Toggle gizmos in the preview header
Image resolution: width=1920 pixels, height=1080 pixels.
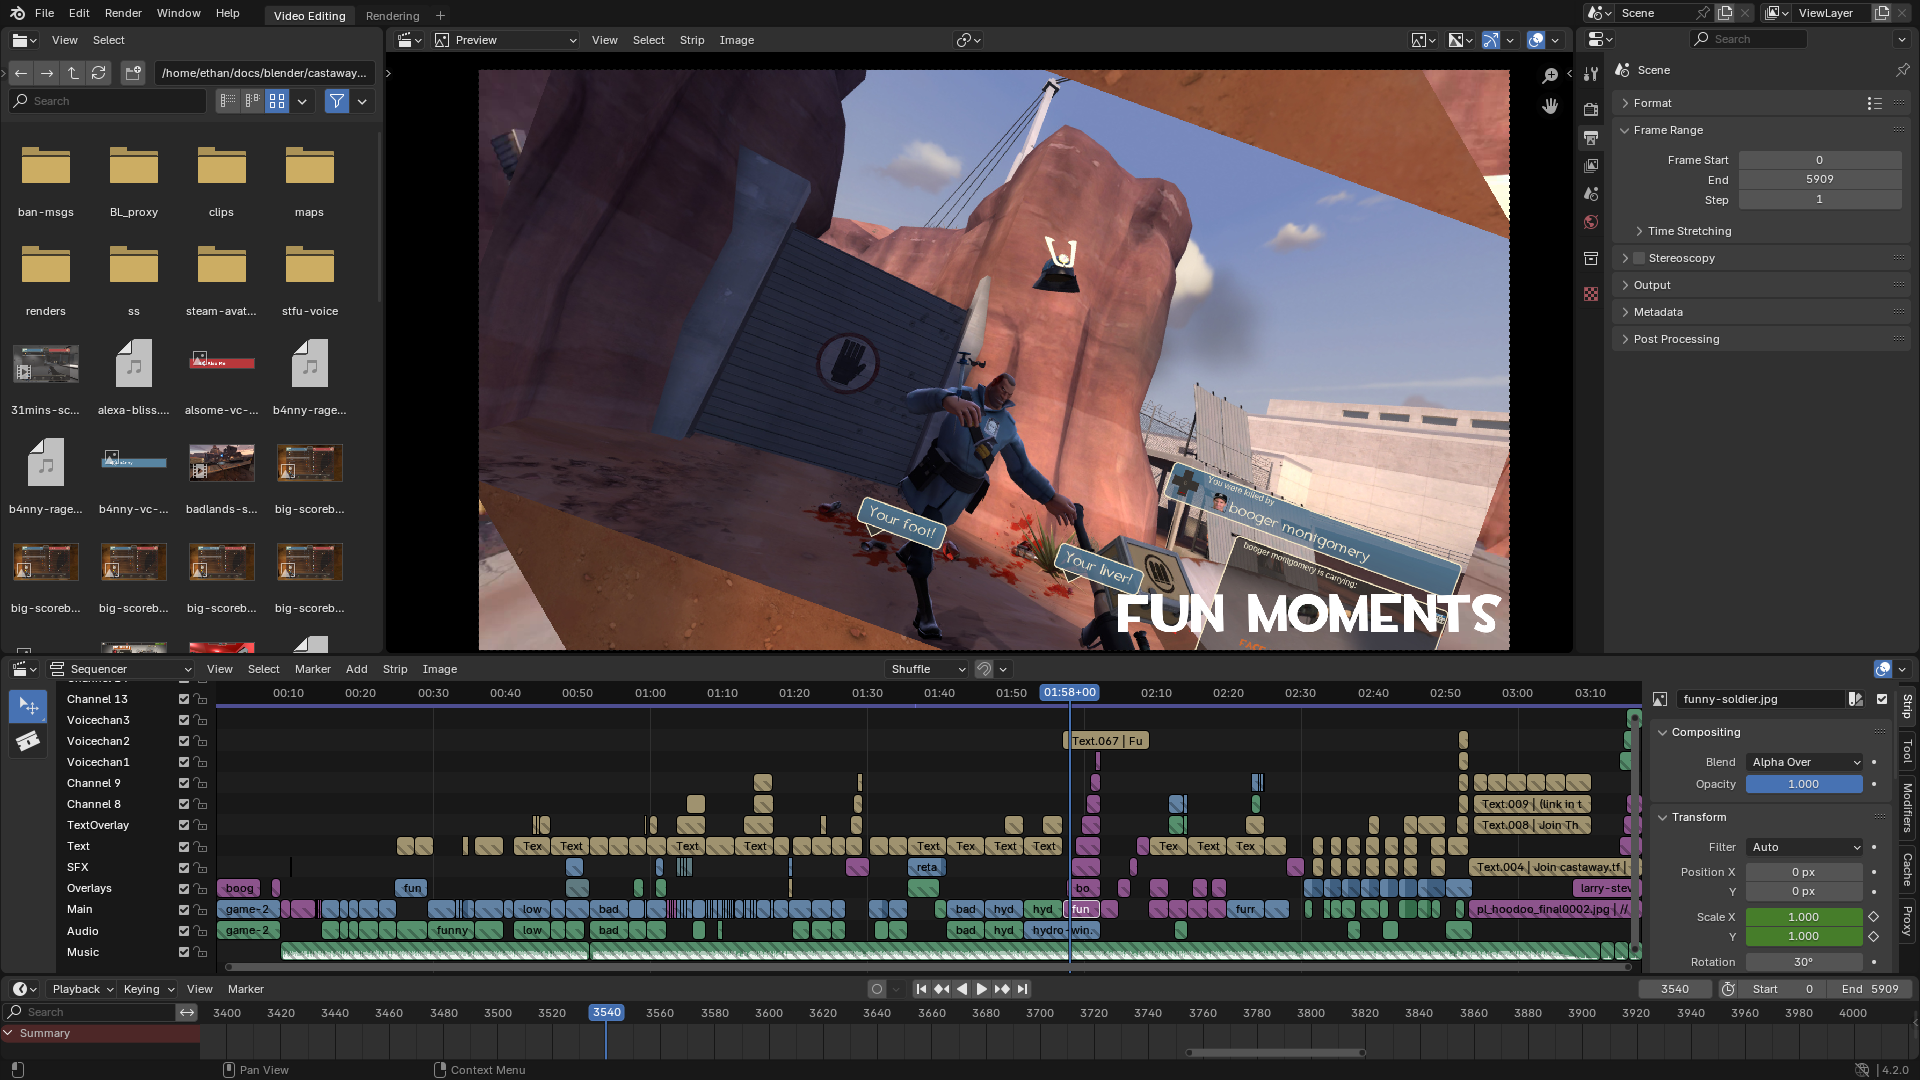(1489, 40)
